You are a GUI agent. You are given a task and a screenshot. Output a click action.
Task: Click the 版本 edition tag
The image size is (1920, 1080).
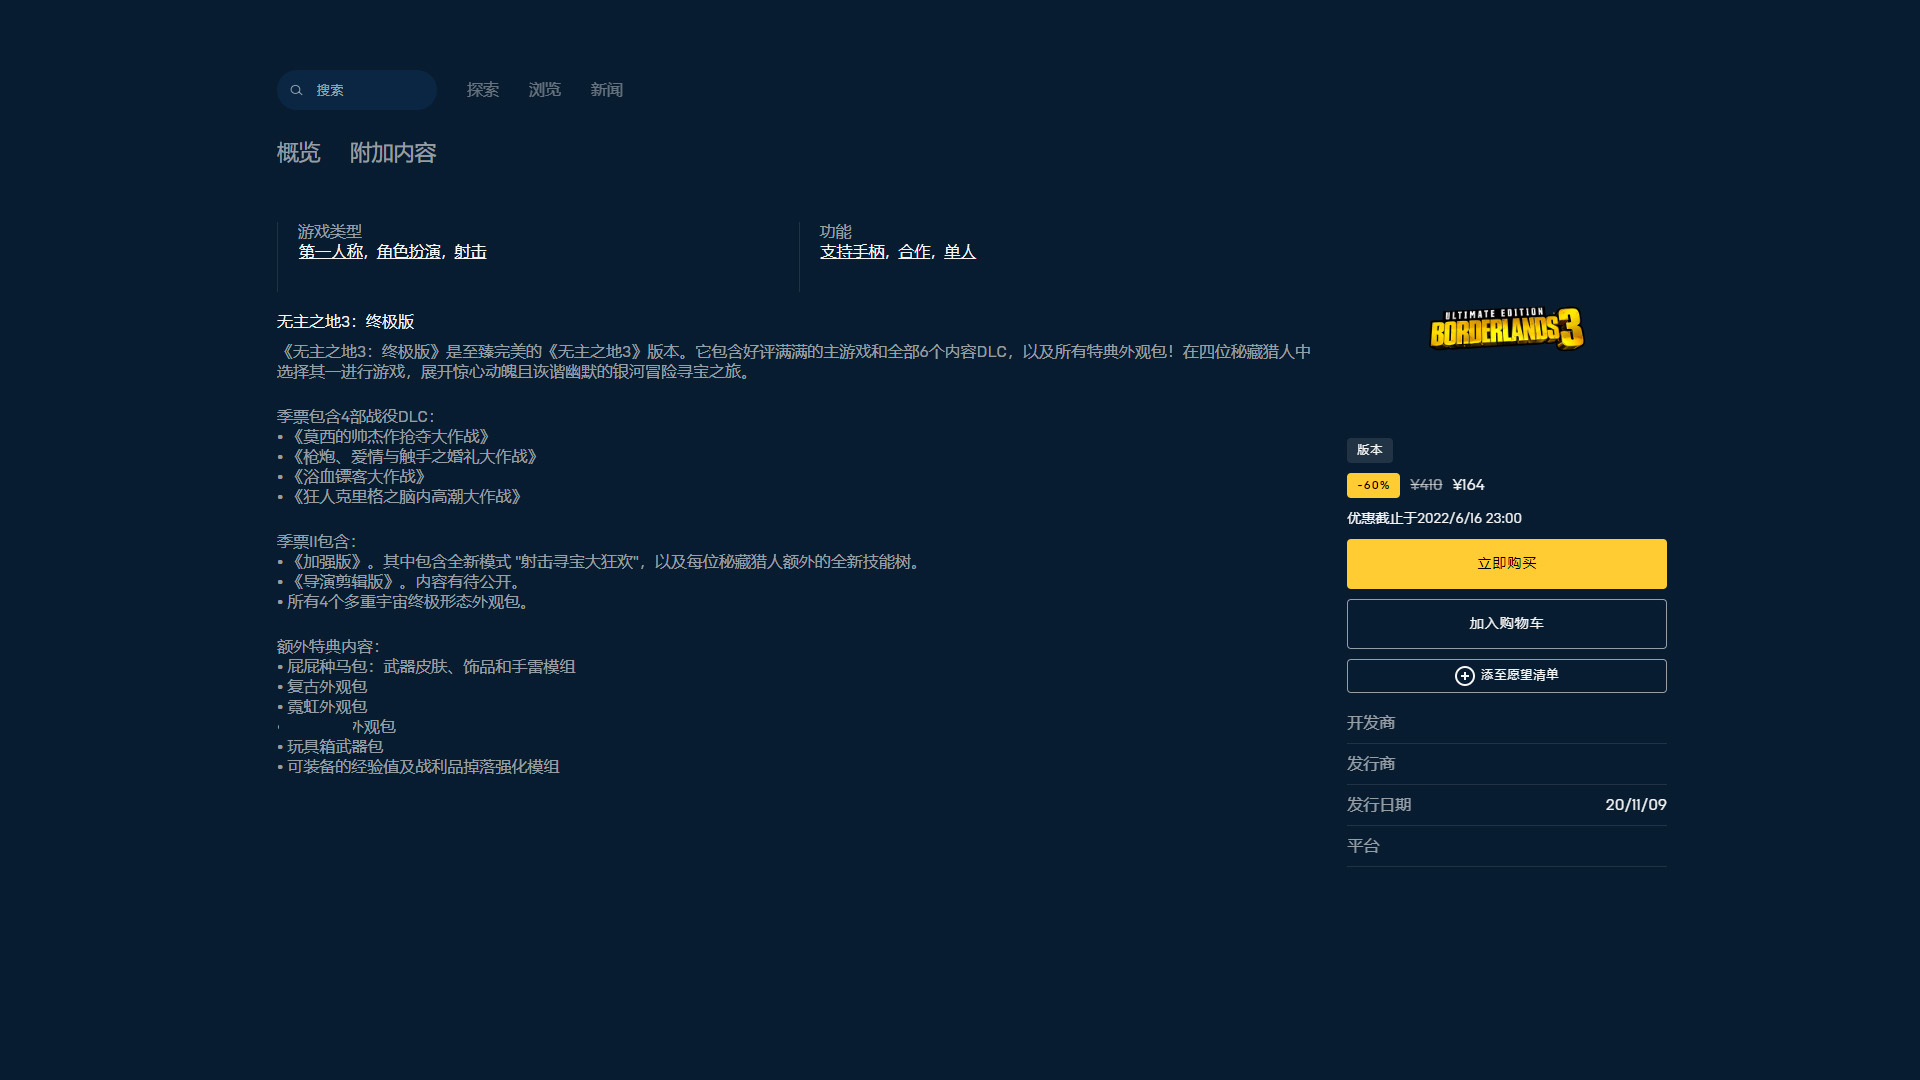pyautogui.click(x=1370, y=450)
